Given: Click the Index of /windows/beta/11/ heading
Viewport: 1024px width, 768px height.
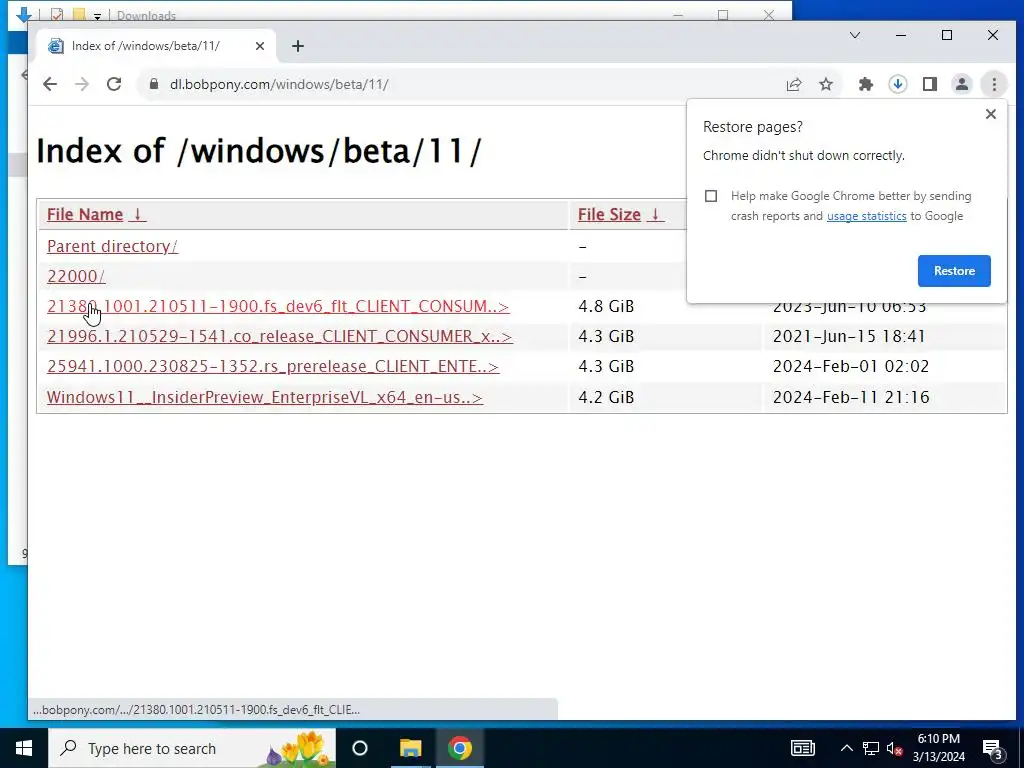Looking at the screenshot, I should click(259, 151).
